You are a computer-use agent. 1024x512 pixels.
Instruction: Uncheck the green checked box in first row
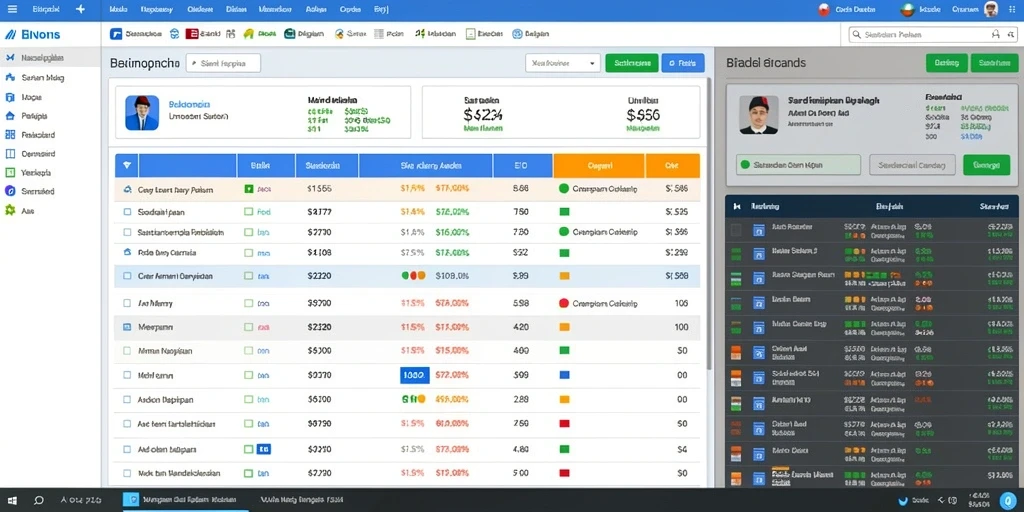click(248, 189)
